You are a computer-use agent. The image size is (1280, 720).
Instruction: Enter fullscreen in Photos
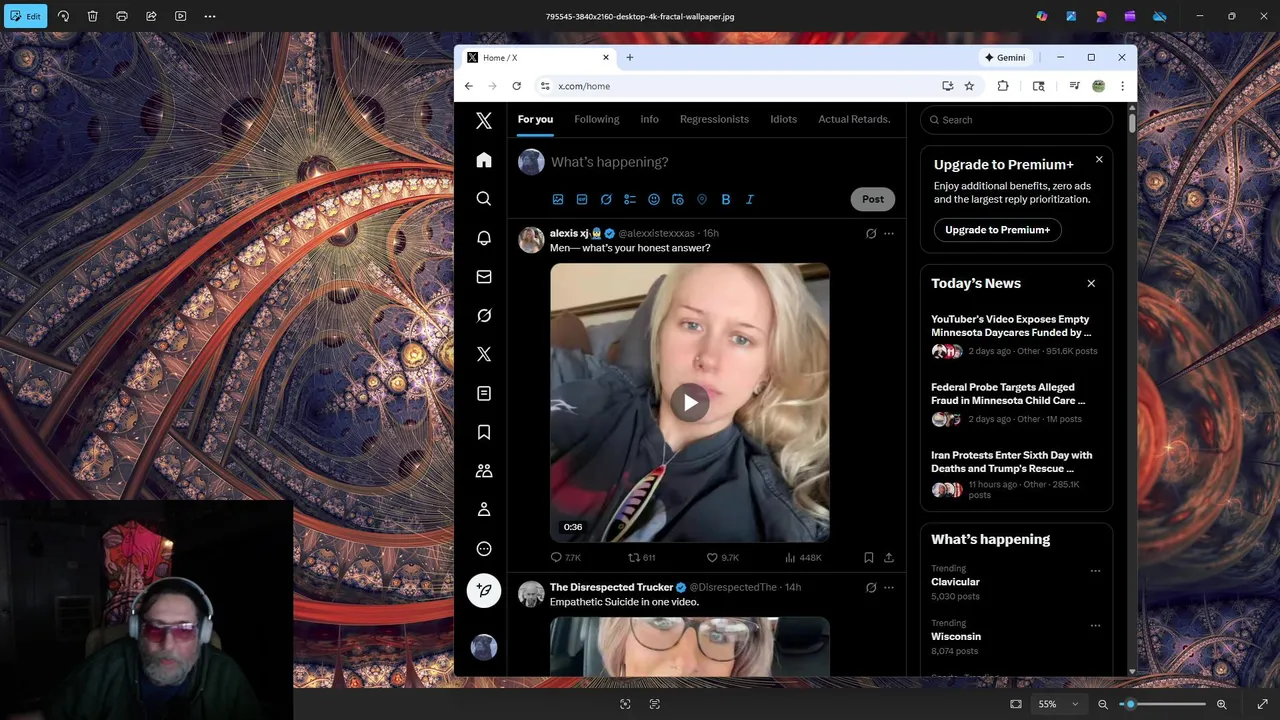click(1262, 704)
